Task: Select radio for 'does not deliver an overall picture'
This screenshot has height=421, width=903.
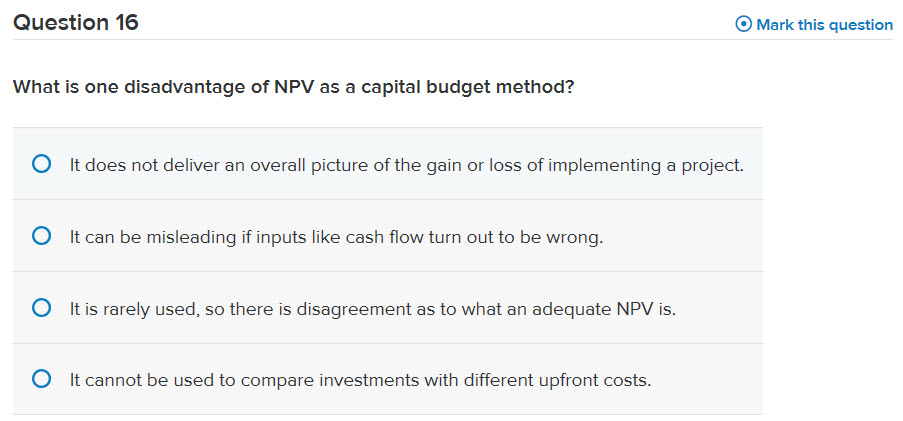Action: click(x=41, y=164)
